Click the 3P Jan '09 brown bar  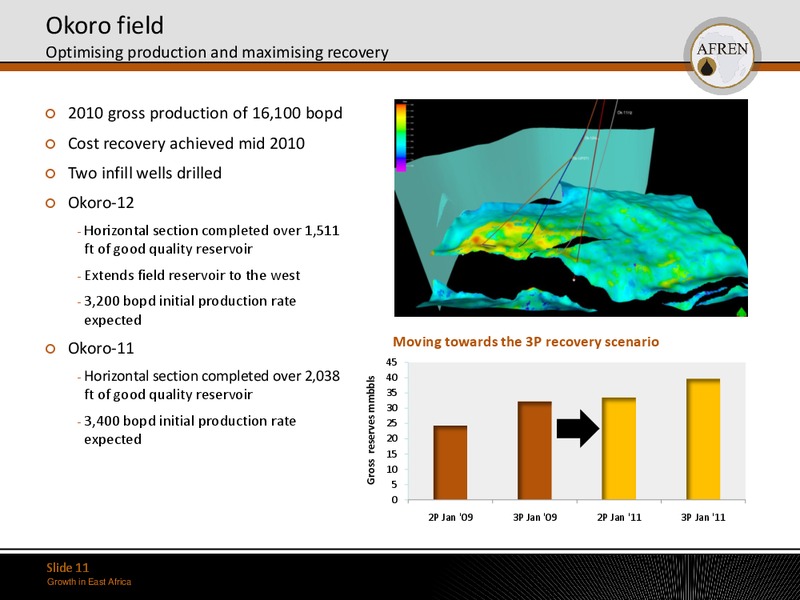[x=535, y=451]
